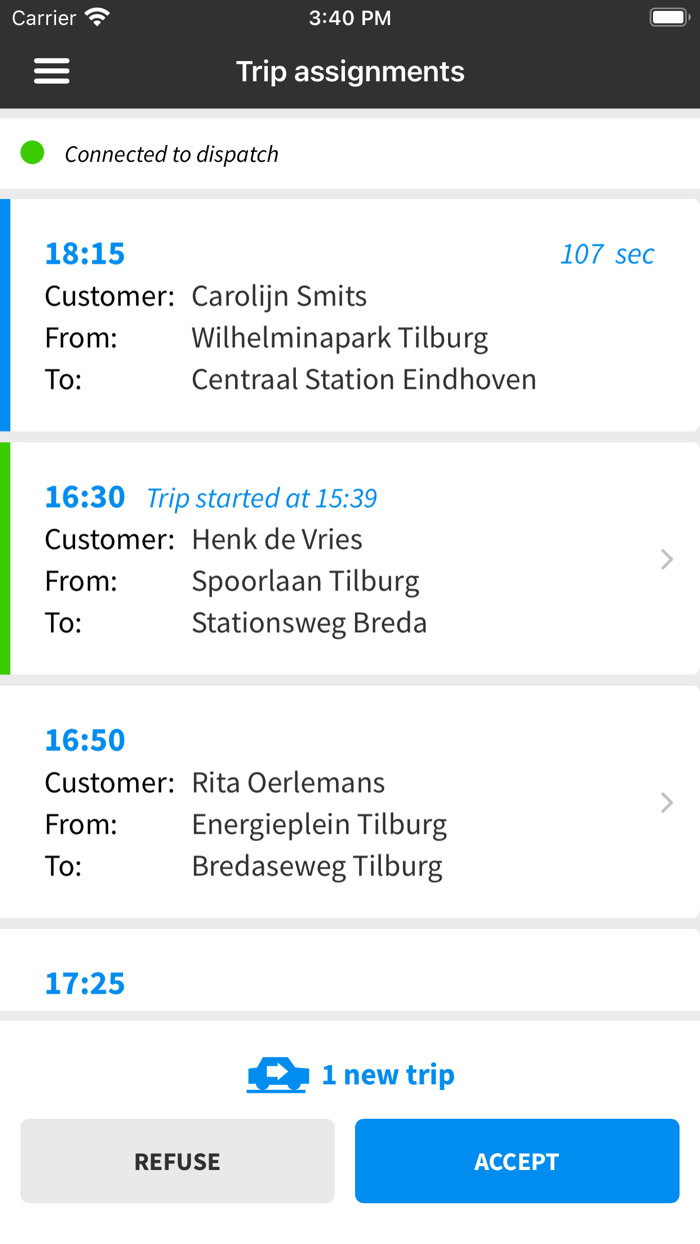700x1244 pixels.
Task: Refuse the new trip
Action: [x=177, y=1161]
